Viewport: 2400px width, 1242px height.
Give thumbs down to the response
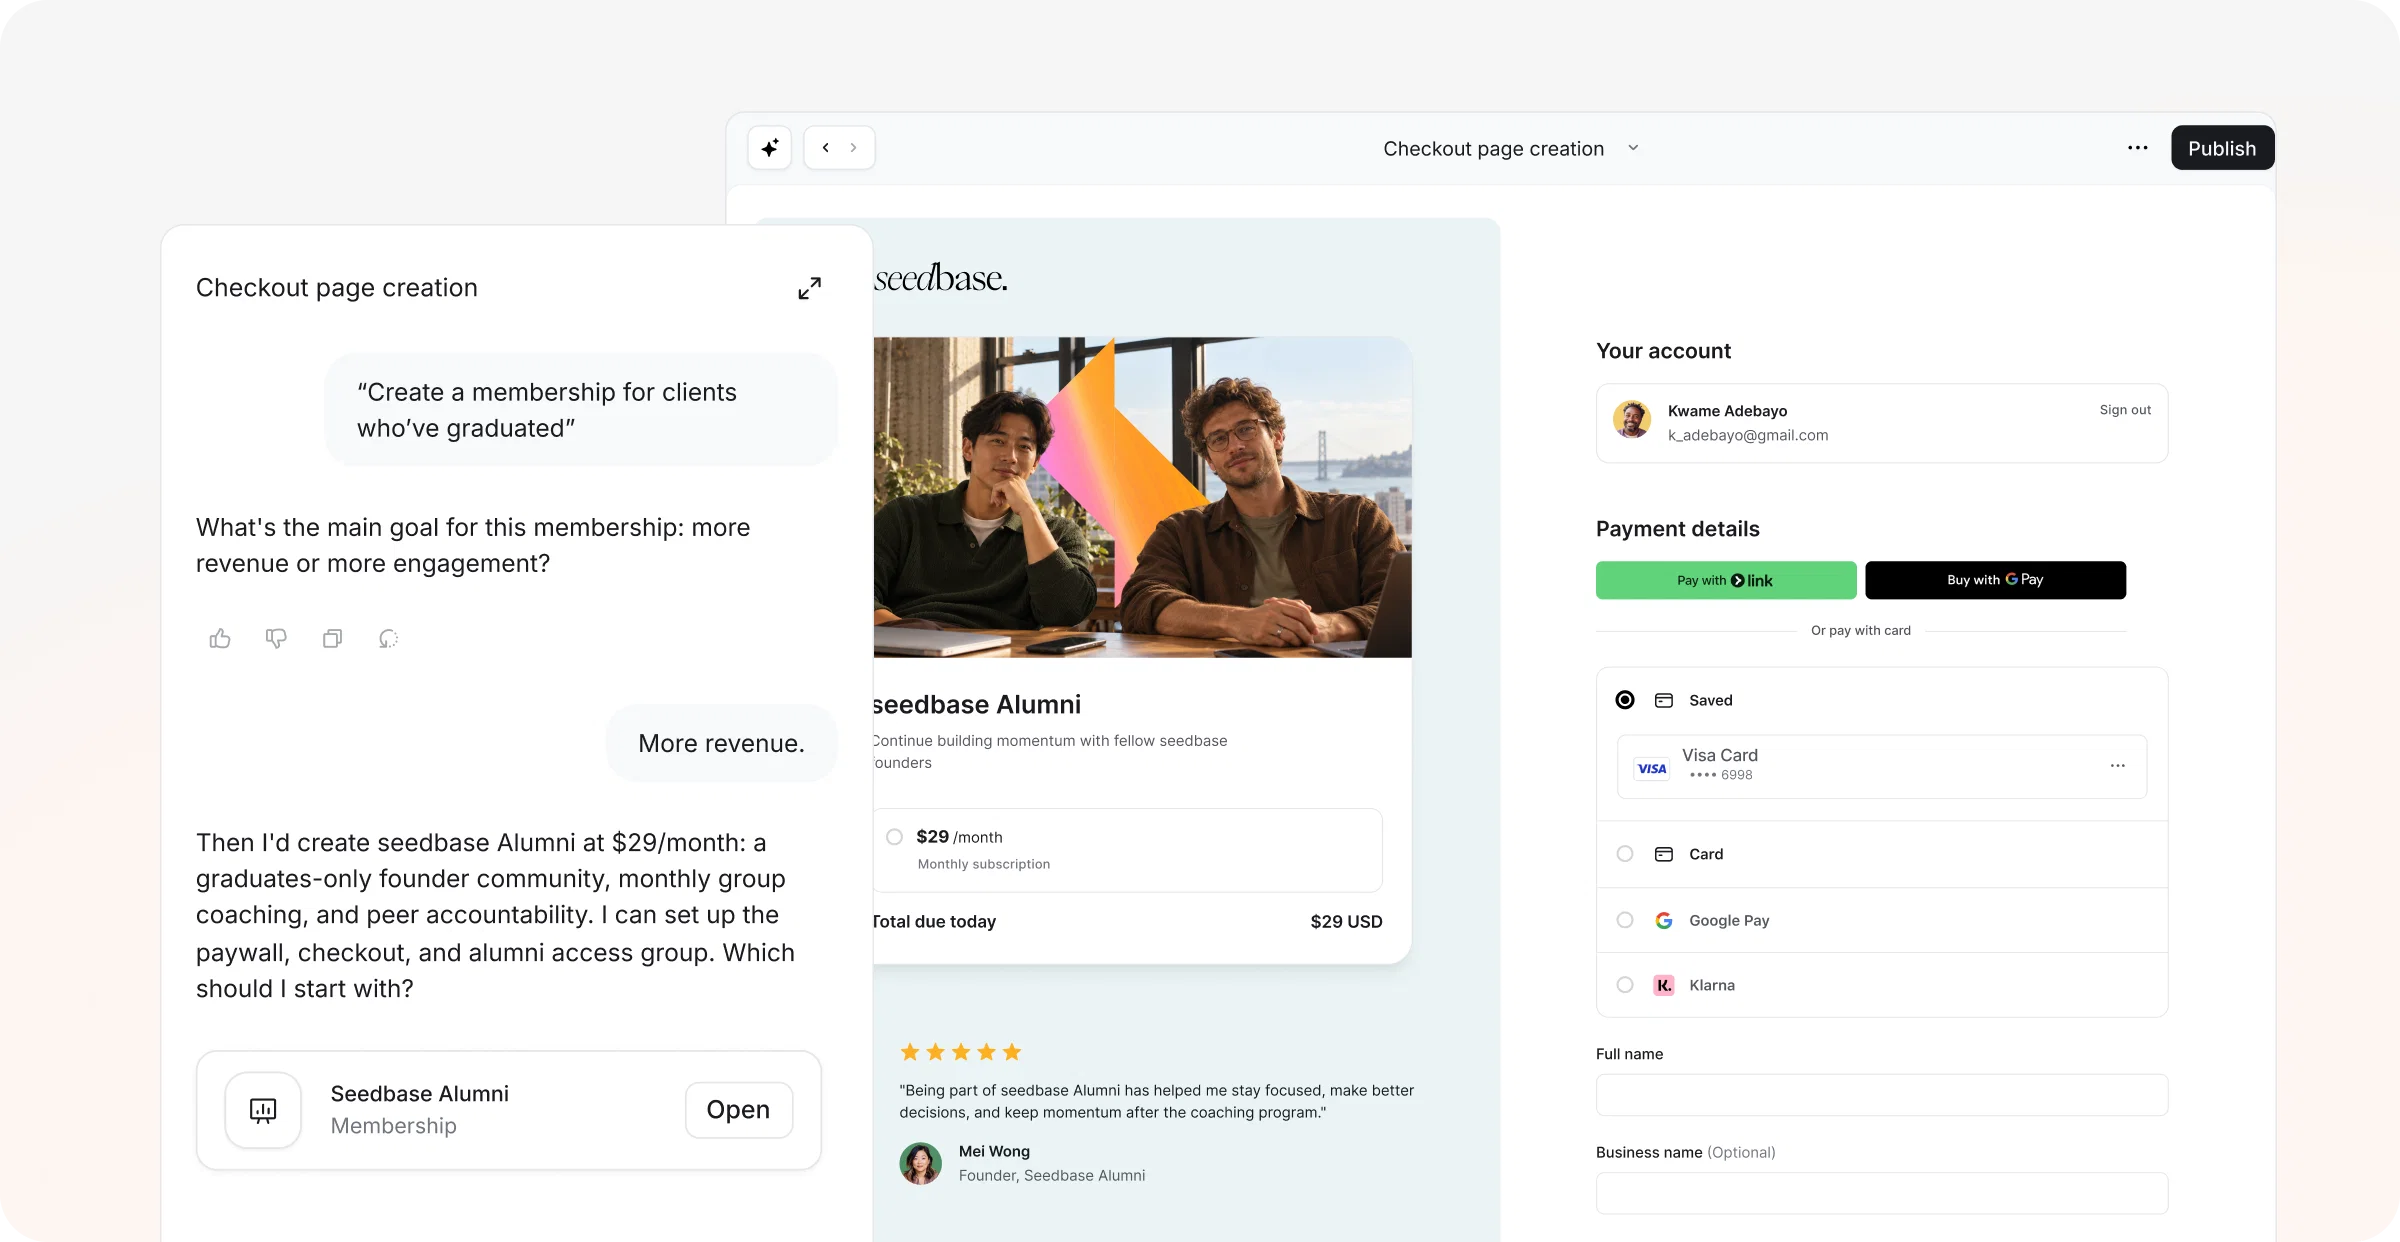[276, 638]
